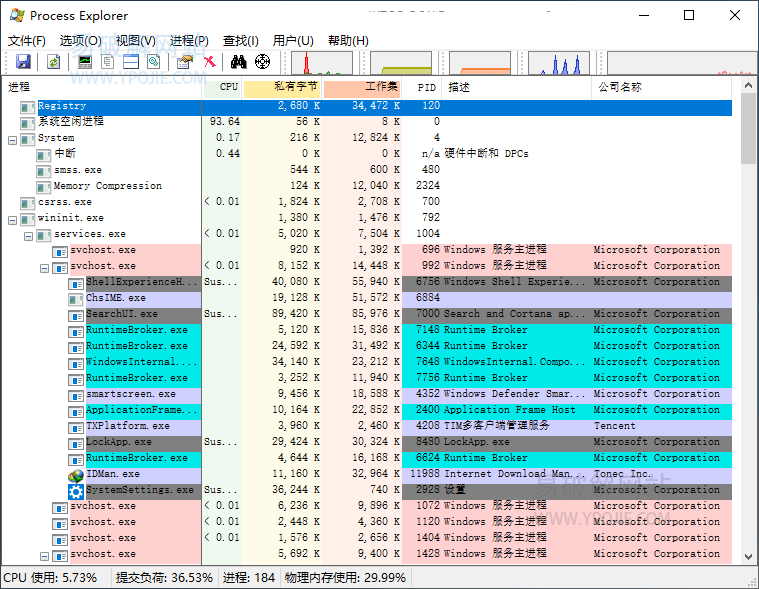Click the Save floppy disk toolbar icon

[x=23, y=62]
